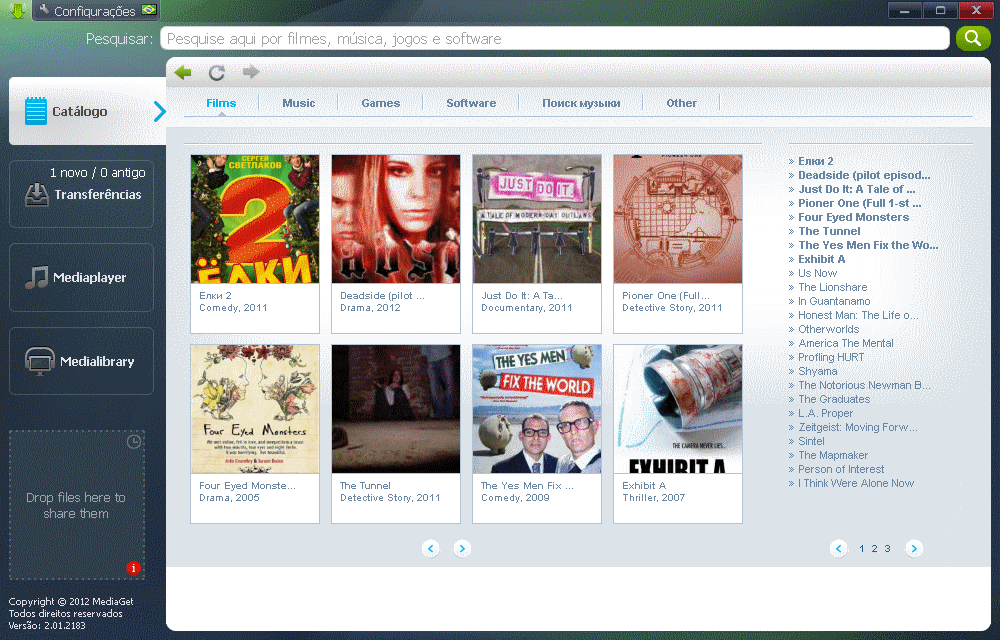Image resolution: width=1000 pixels, height=640 pixels.
Task: Click the green back arrow icon
Action: click(x=183, y=72)
